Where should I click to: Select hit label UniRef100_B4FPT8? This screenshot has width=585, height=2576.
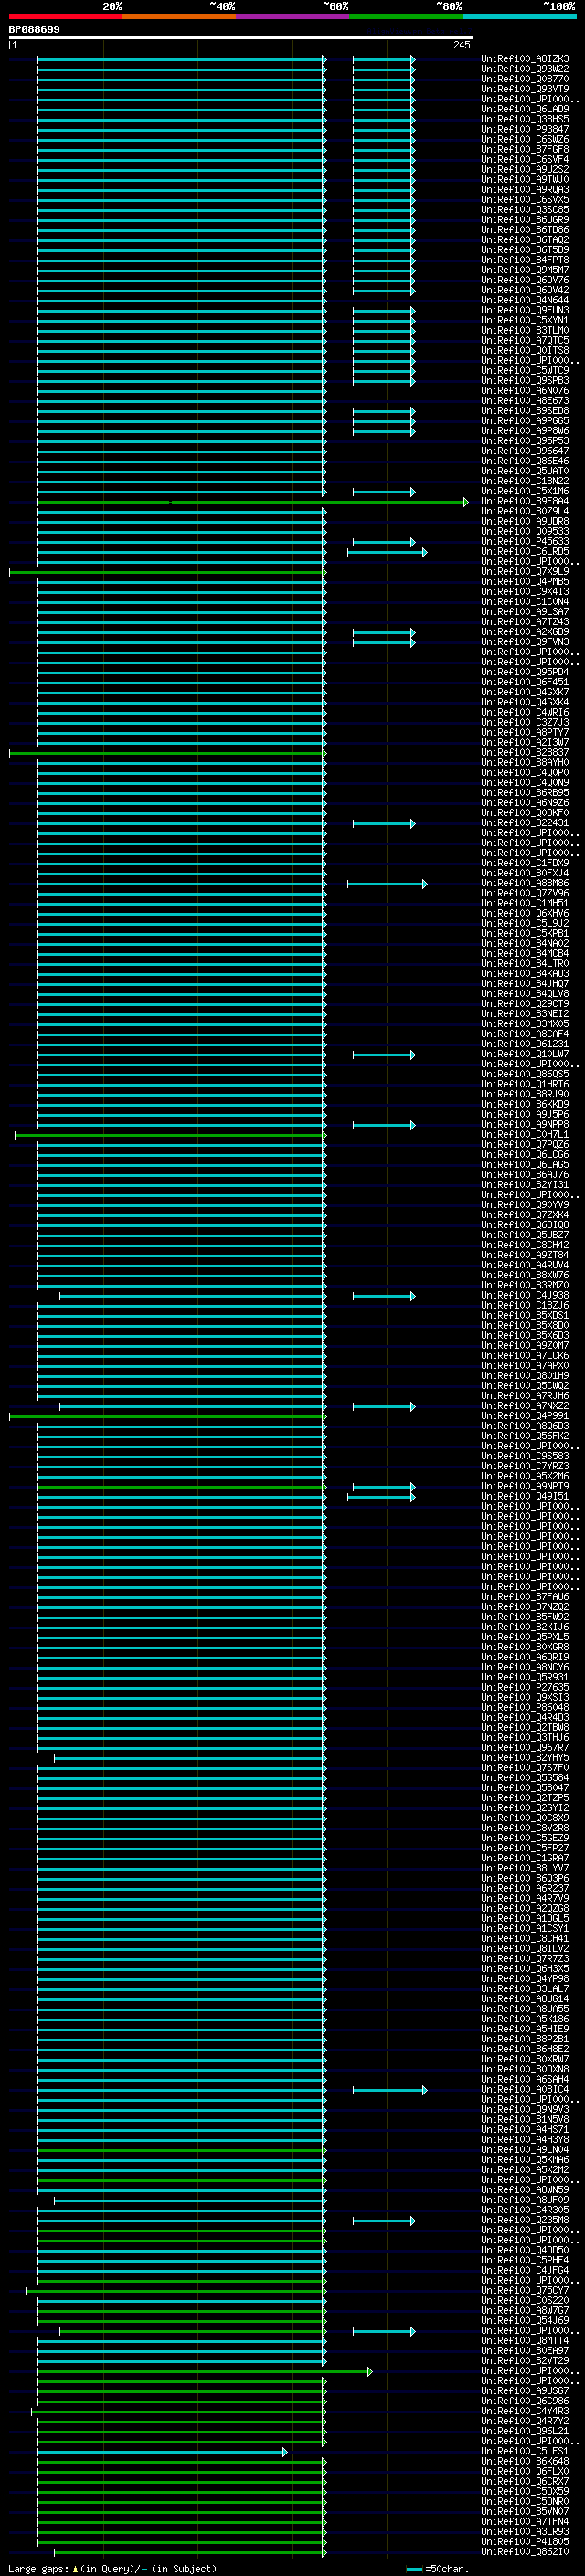coord(525,260)
